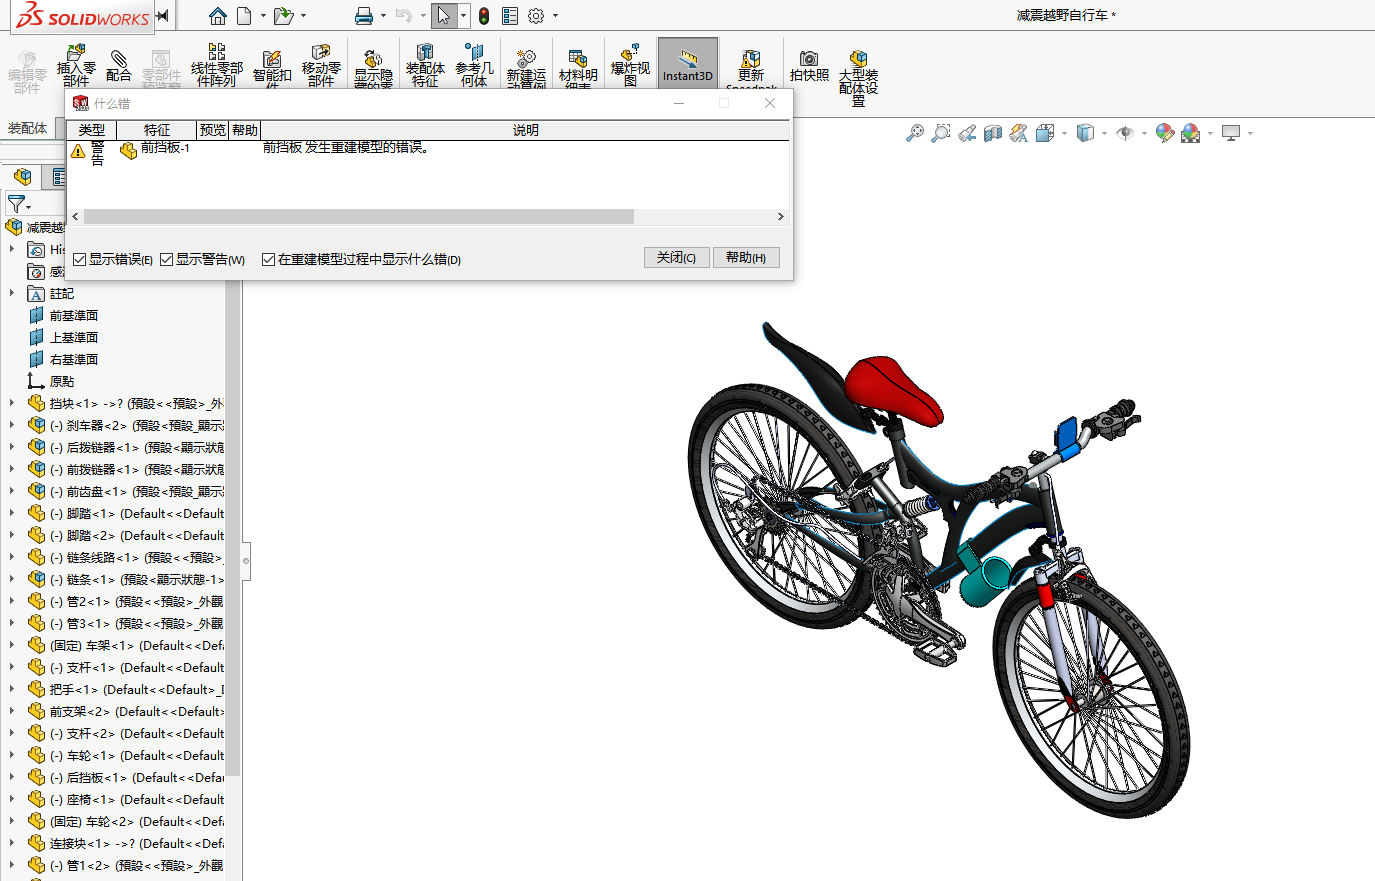The image size is (1375, 881).
Task: Open 材料明细表 bill of materials tool
Action: coord(578,68)
